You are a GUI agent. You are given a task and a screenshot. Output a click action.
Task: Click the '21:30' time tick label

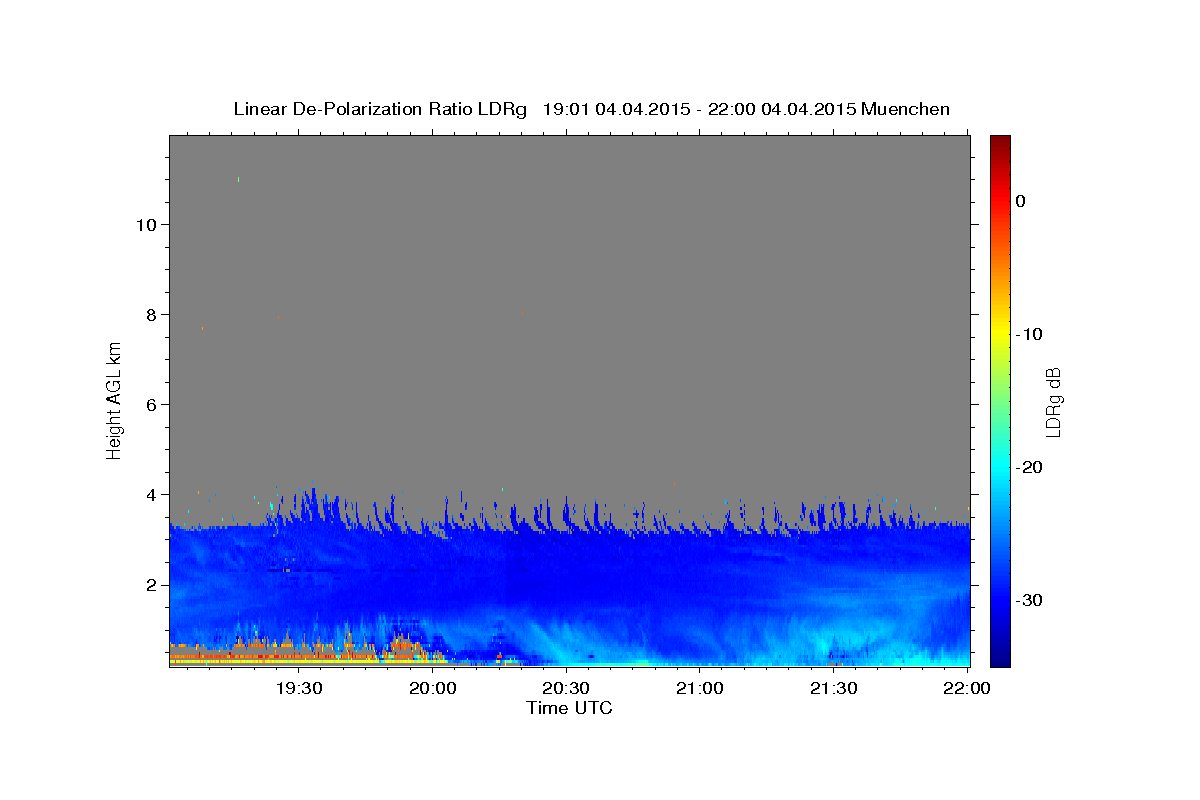tap(833, 689)
